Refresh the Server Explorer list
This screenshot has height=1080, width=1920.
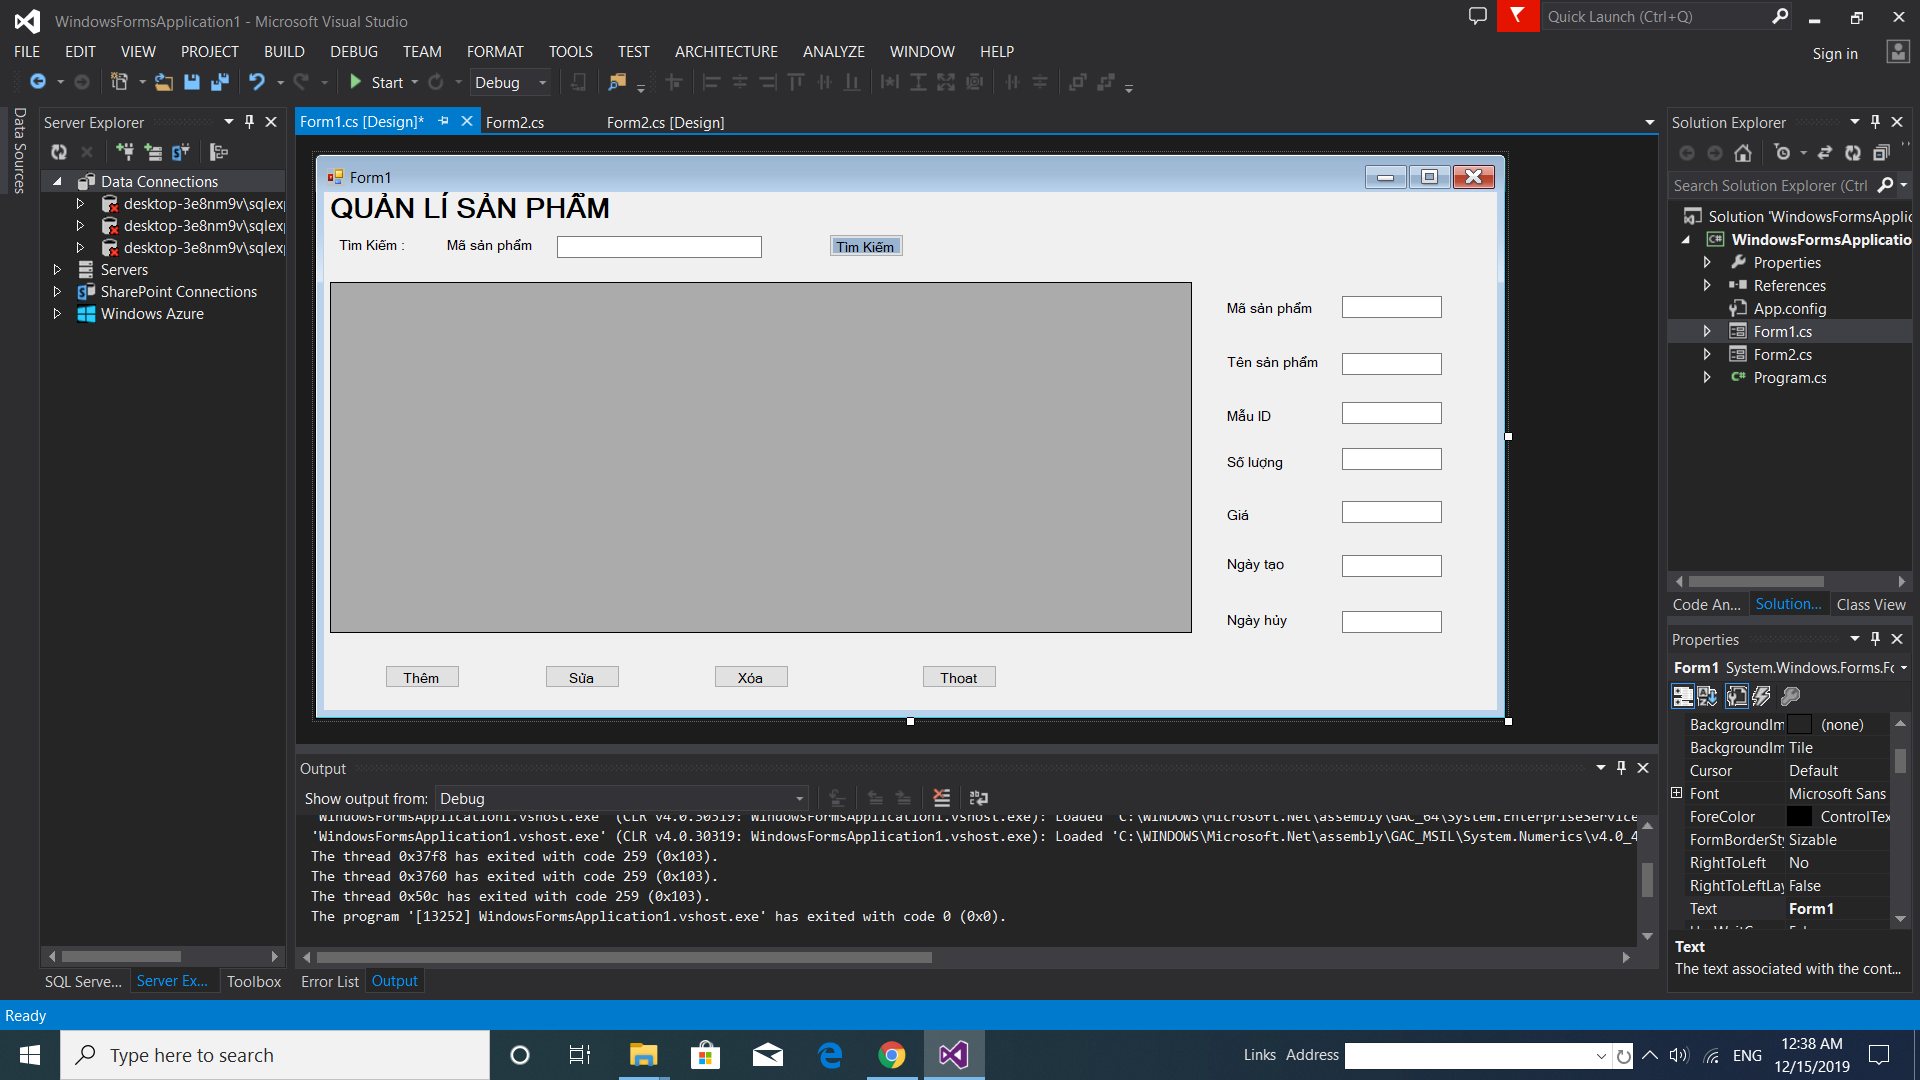click(x=59, y=152)
